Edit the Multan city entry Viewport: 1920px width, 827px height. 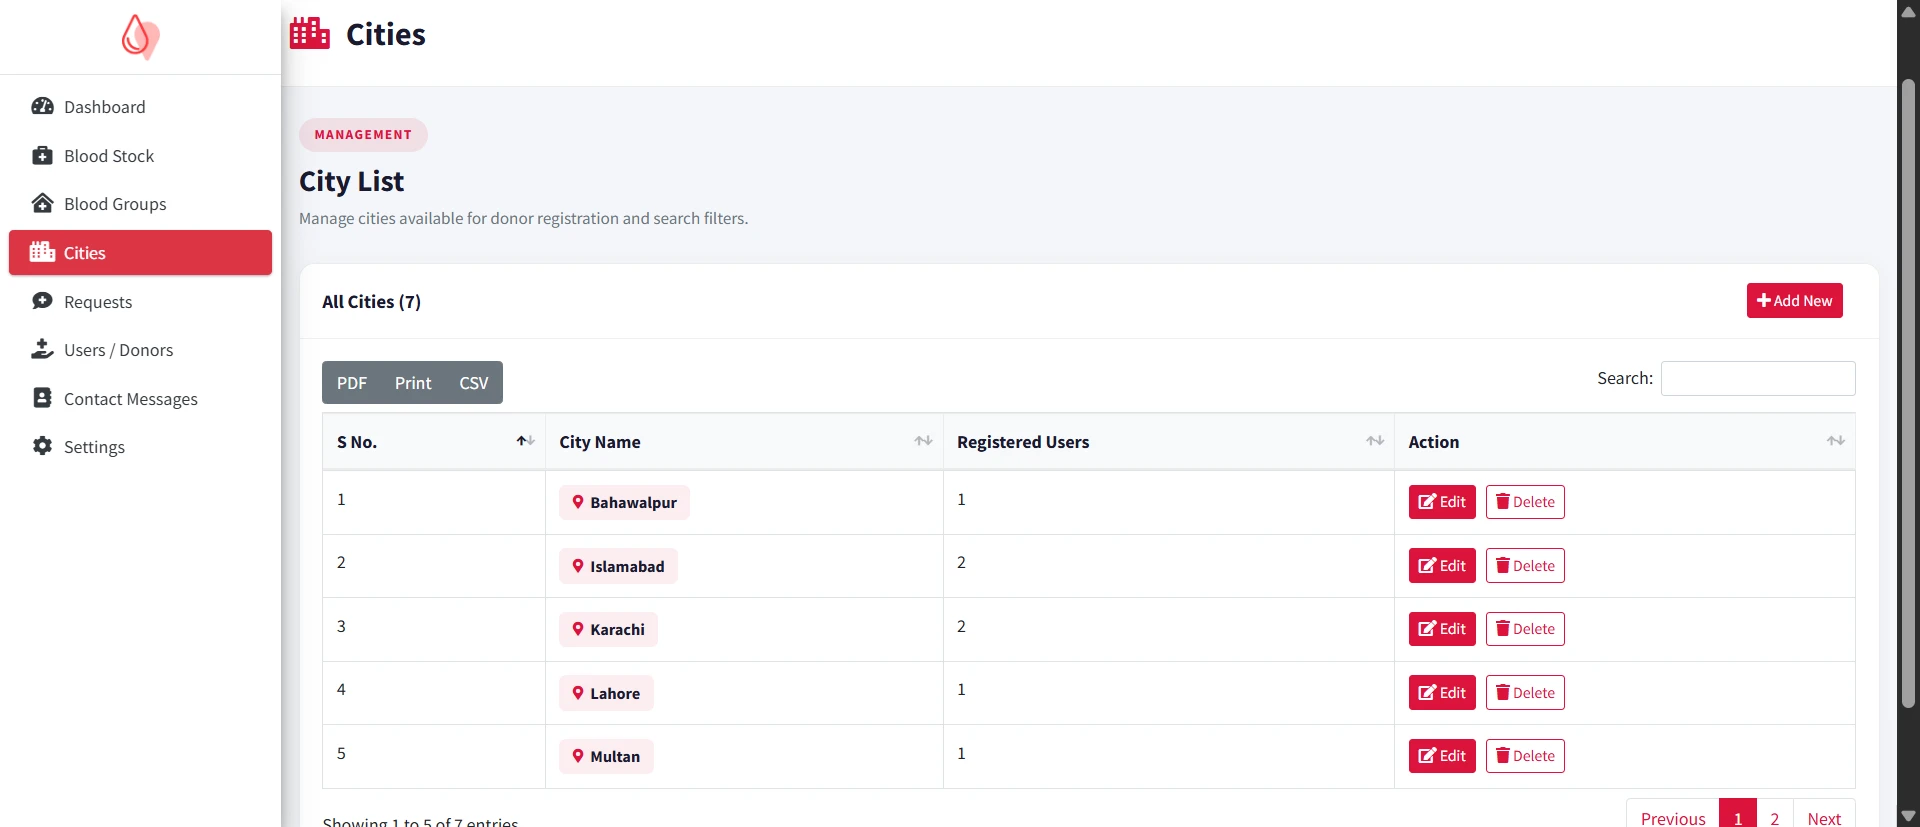(1442, 756)
